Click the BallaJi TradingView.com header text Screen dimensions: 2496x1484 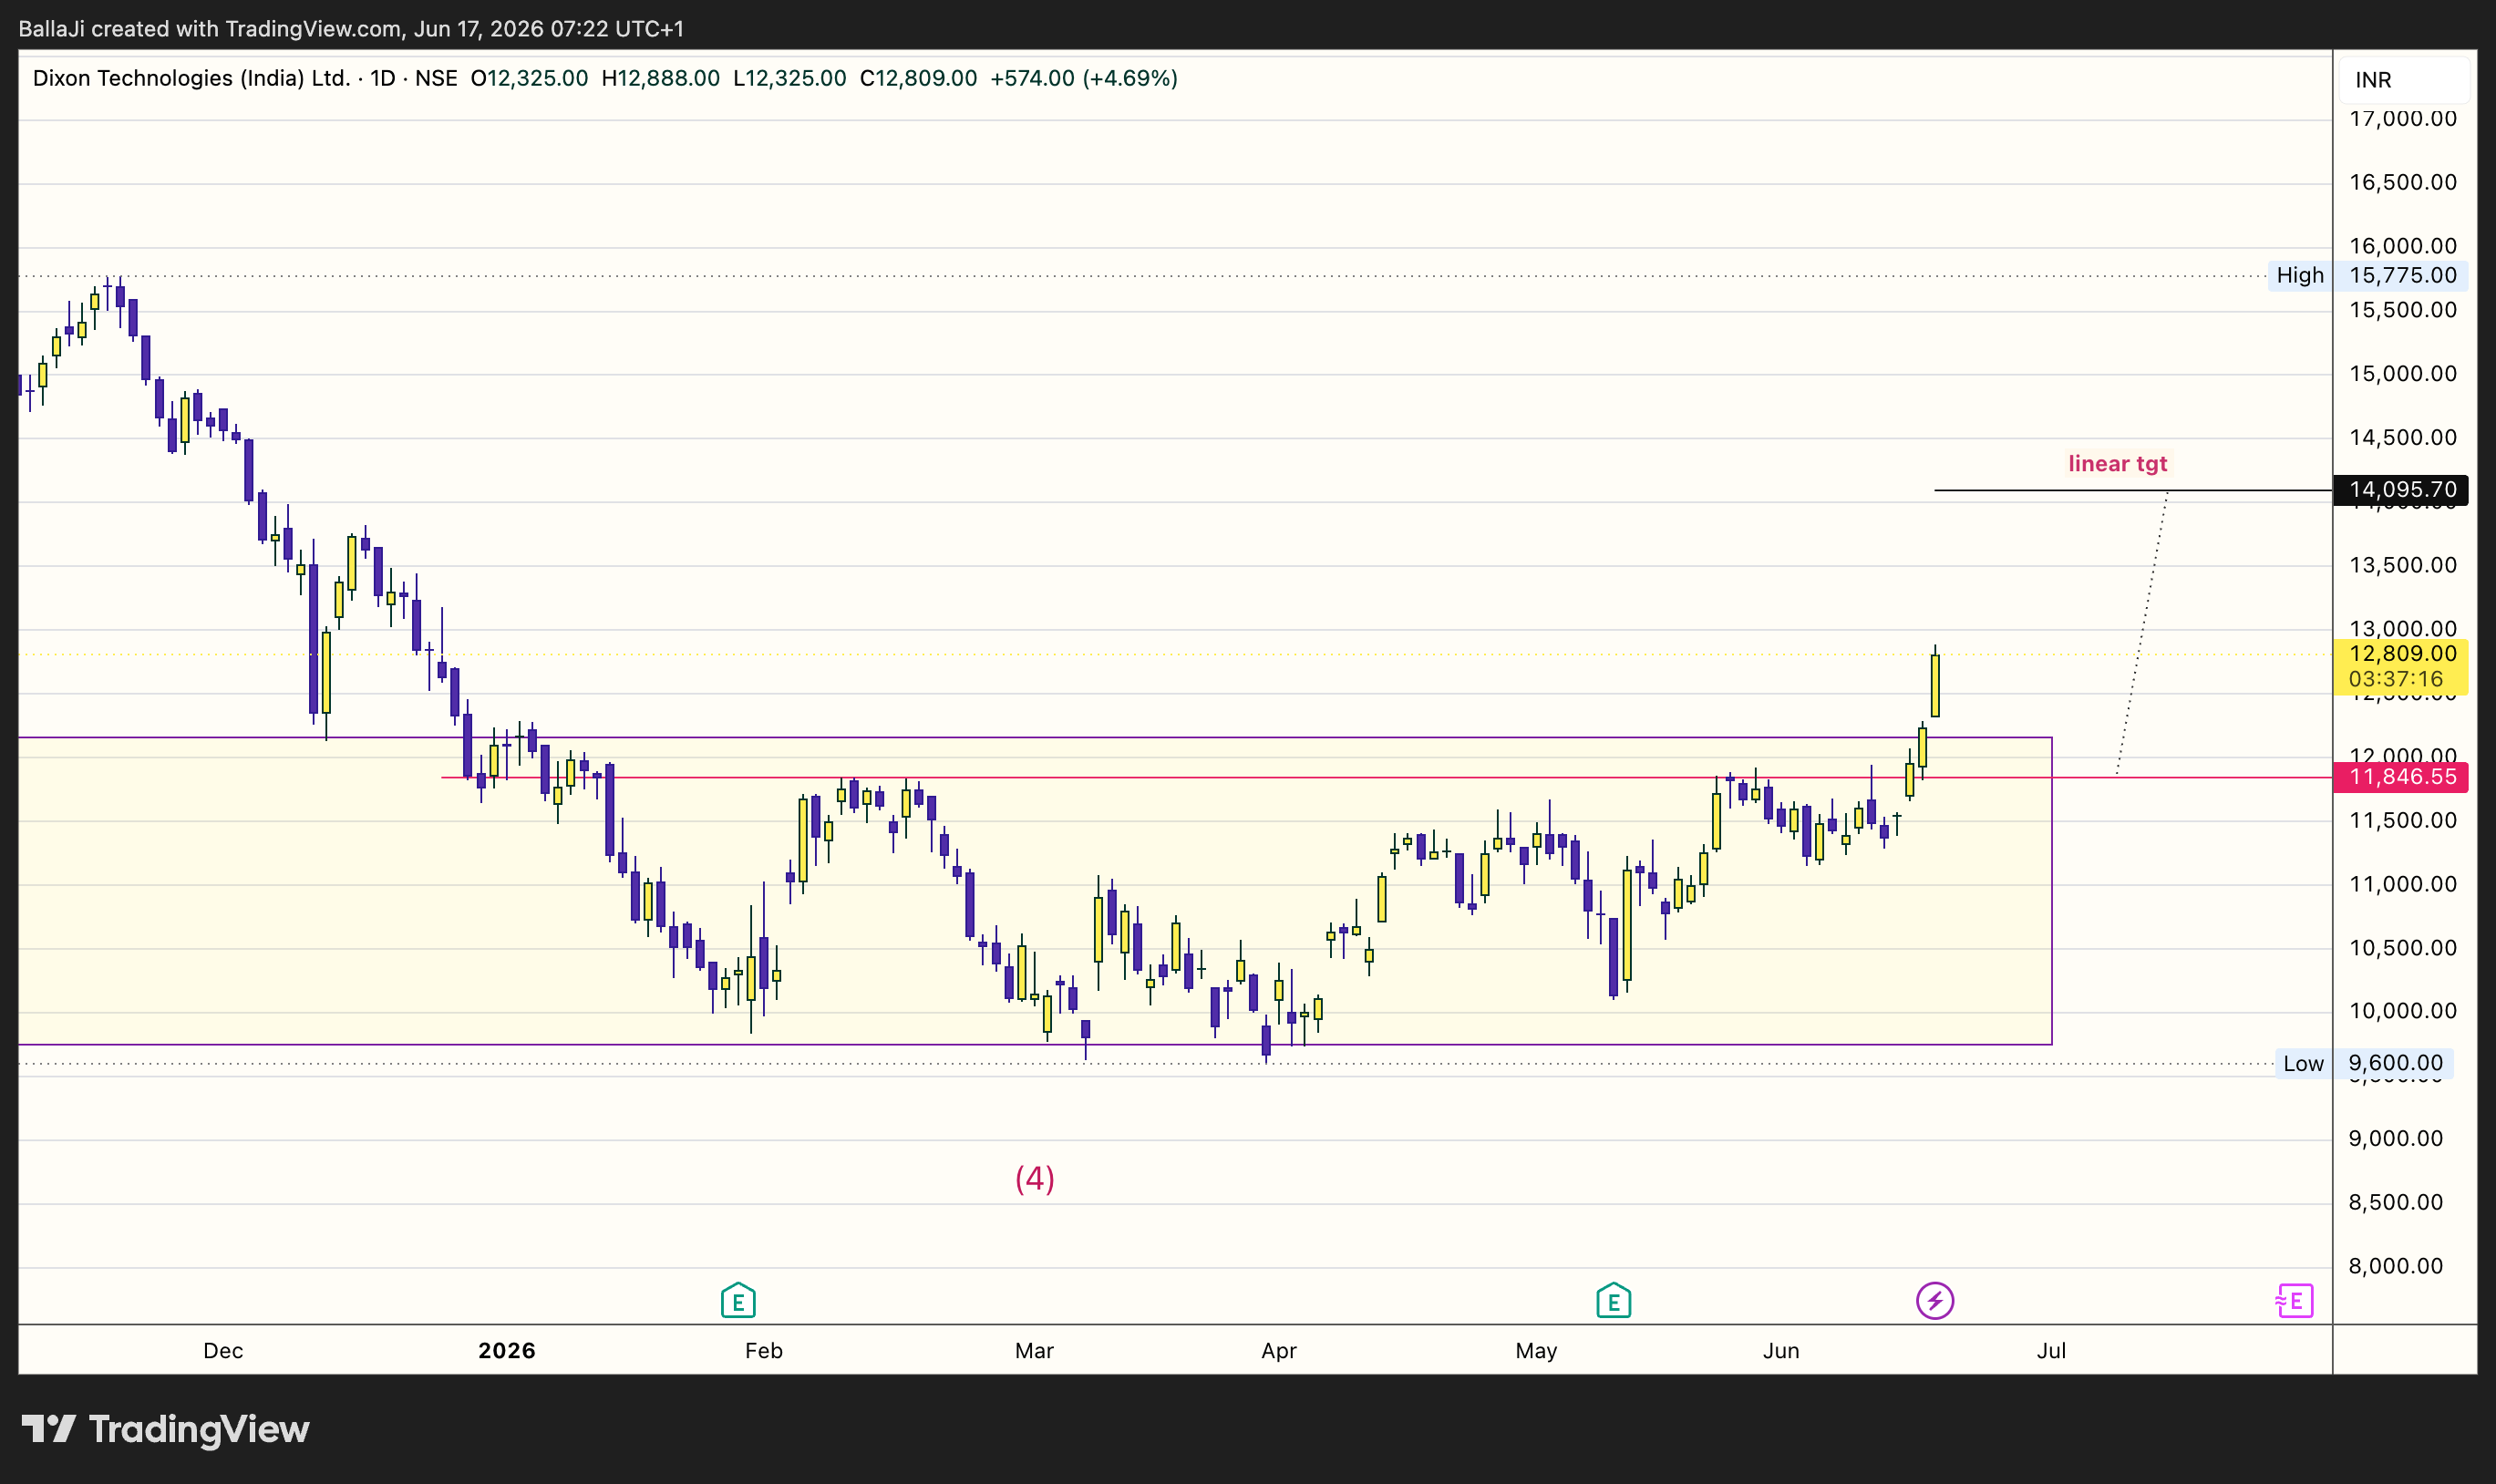pyautogui.click(x=351, y=29)
